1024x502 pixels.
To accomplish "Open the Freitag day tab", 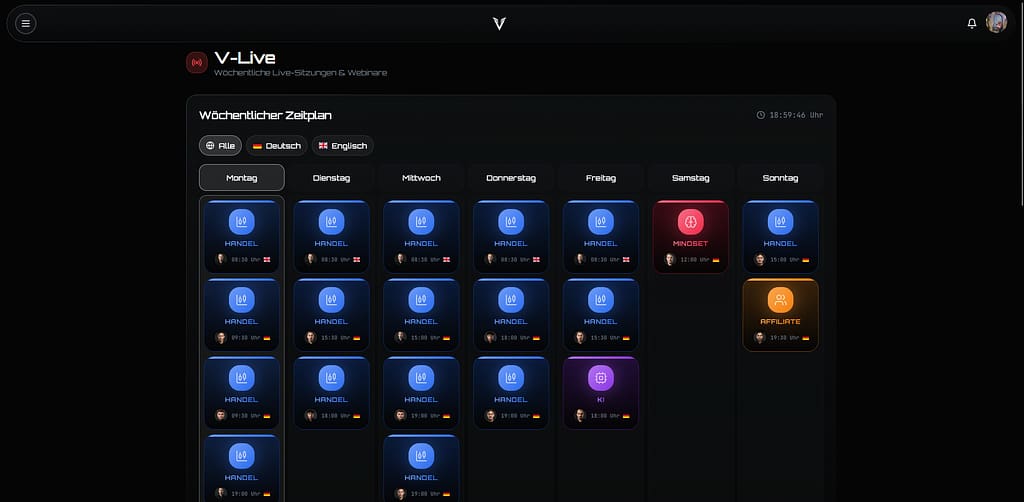I will click(x=600, y=178).
